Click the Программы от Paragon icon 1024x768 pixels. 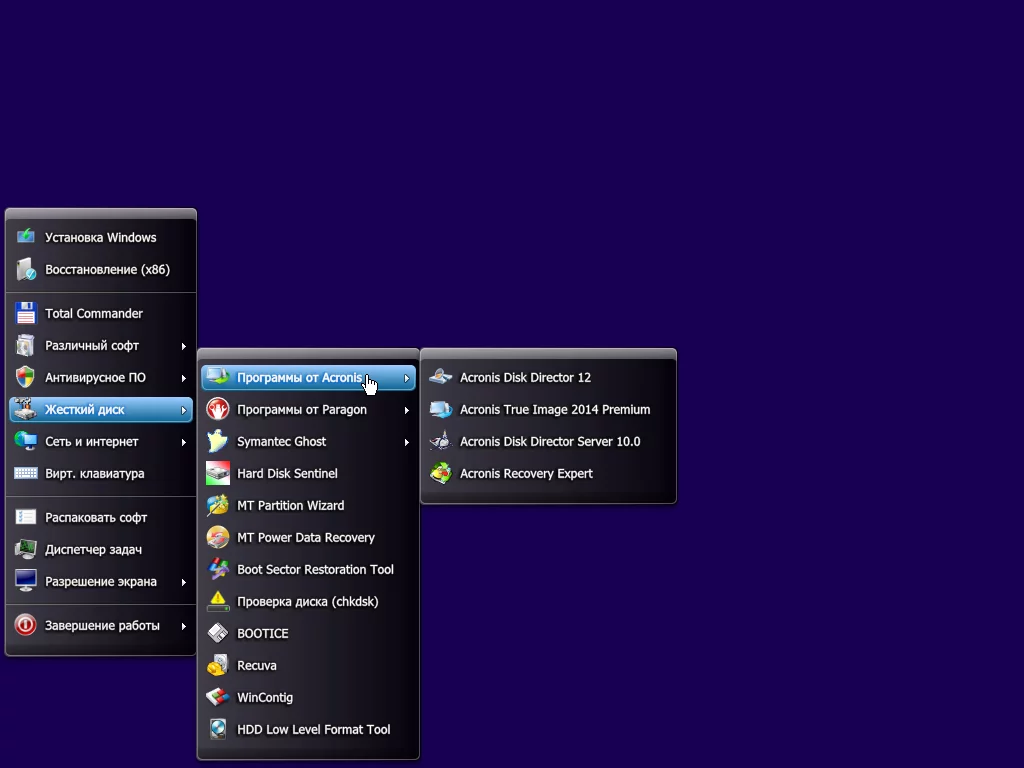(x=217, y=409)
